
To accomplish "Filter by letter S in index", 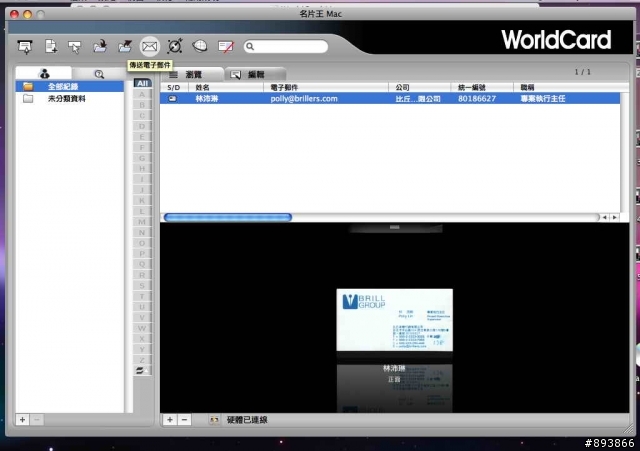I will coord(142,285).
